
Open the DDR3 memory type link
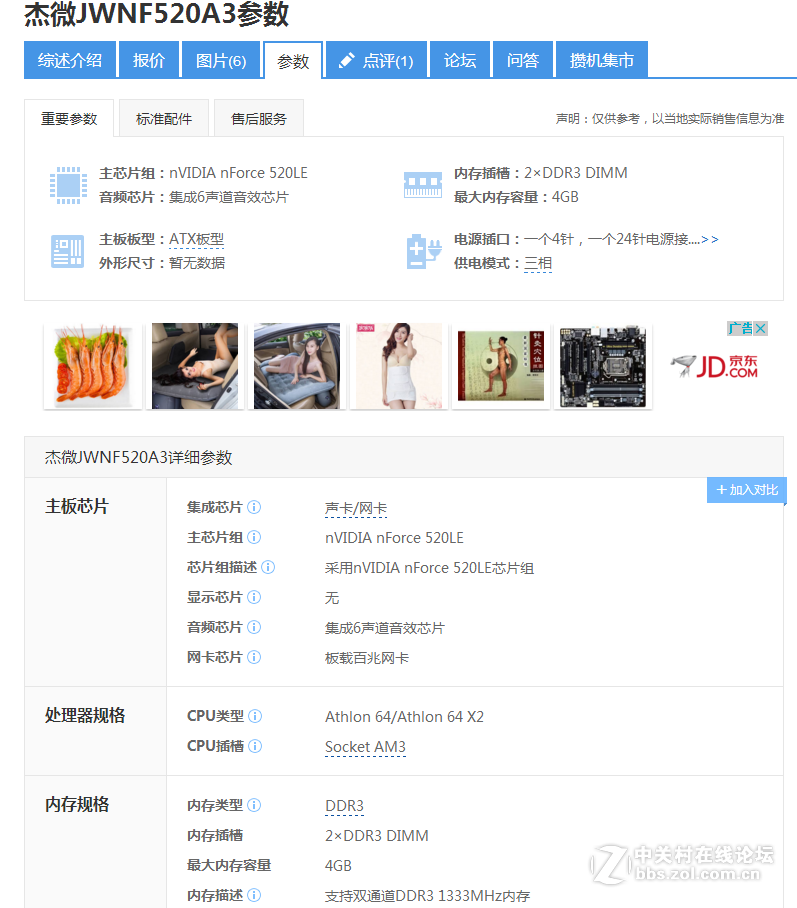[345, 806]
